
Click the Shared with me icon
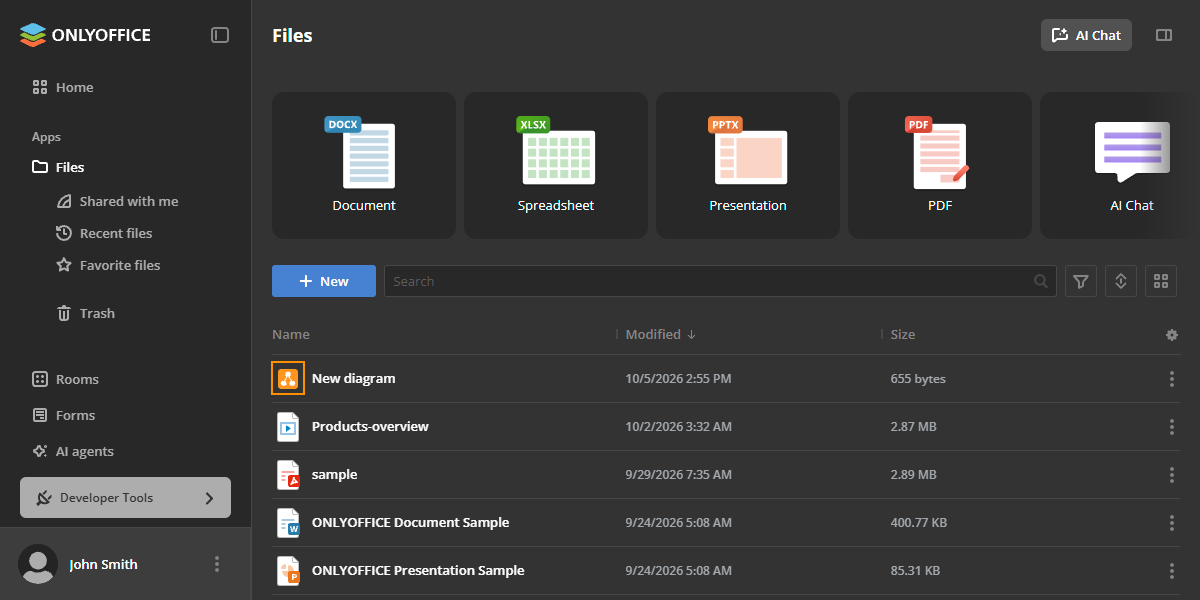pos(64,201)
